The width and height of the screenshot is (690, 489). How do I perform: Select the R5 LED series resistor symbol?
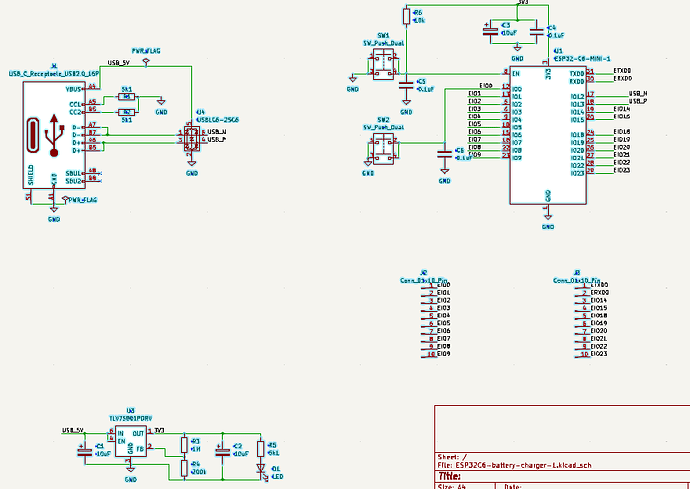click(261, 449)
